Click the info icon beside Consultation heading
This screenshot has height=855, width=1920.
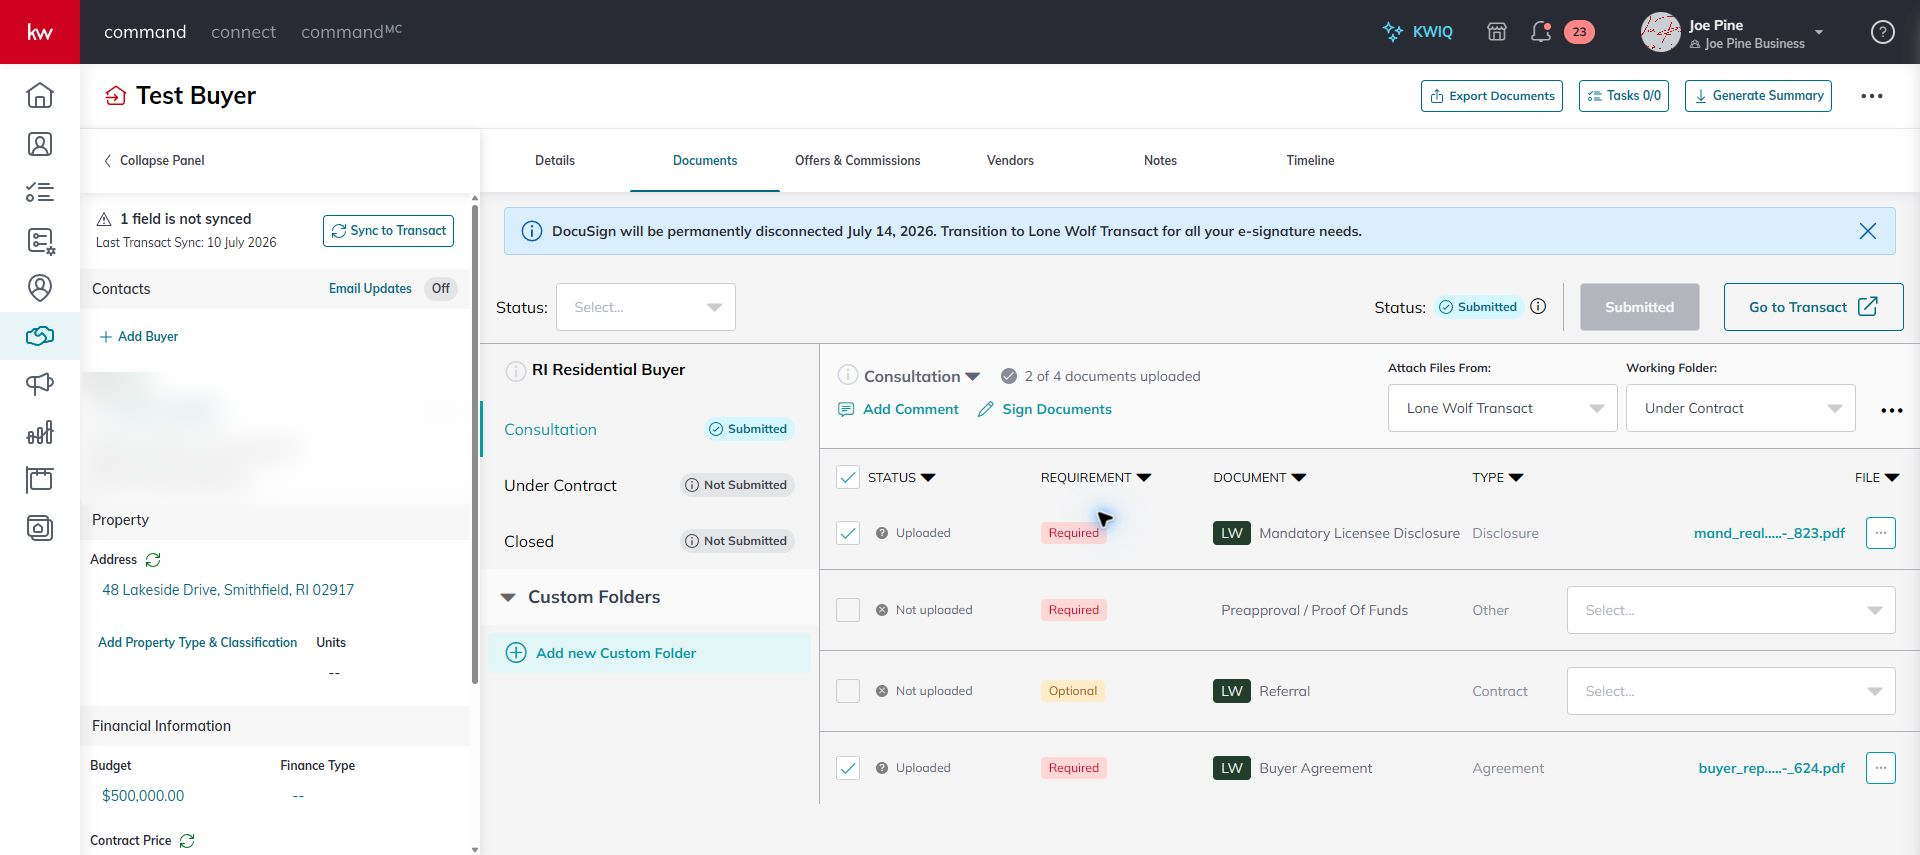click(848, 375)
